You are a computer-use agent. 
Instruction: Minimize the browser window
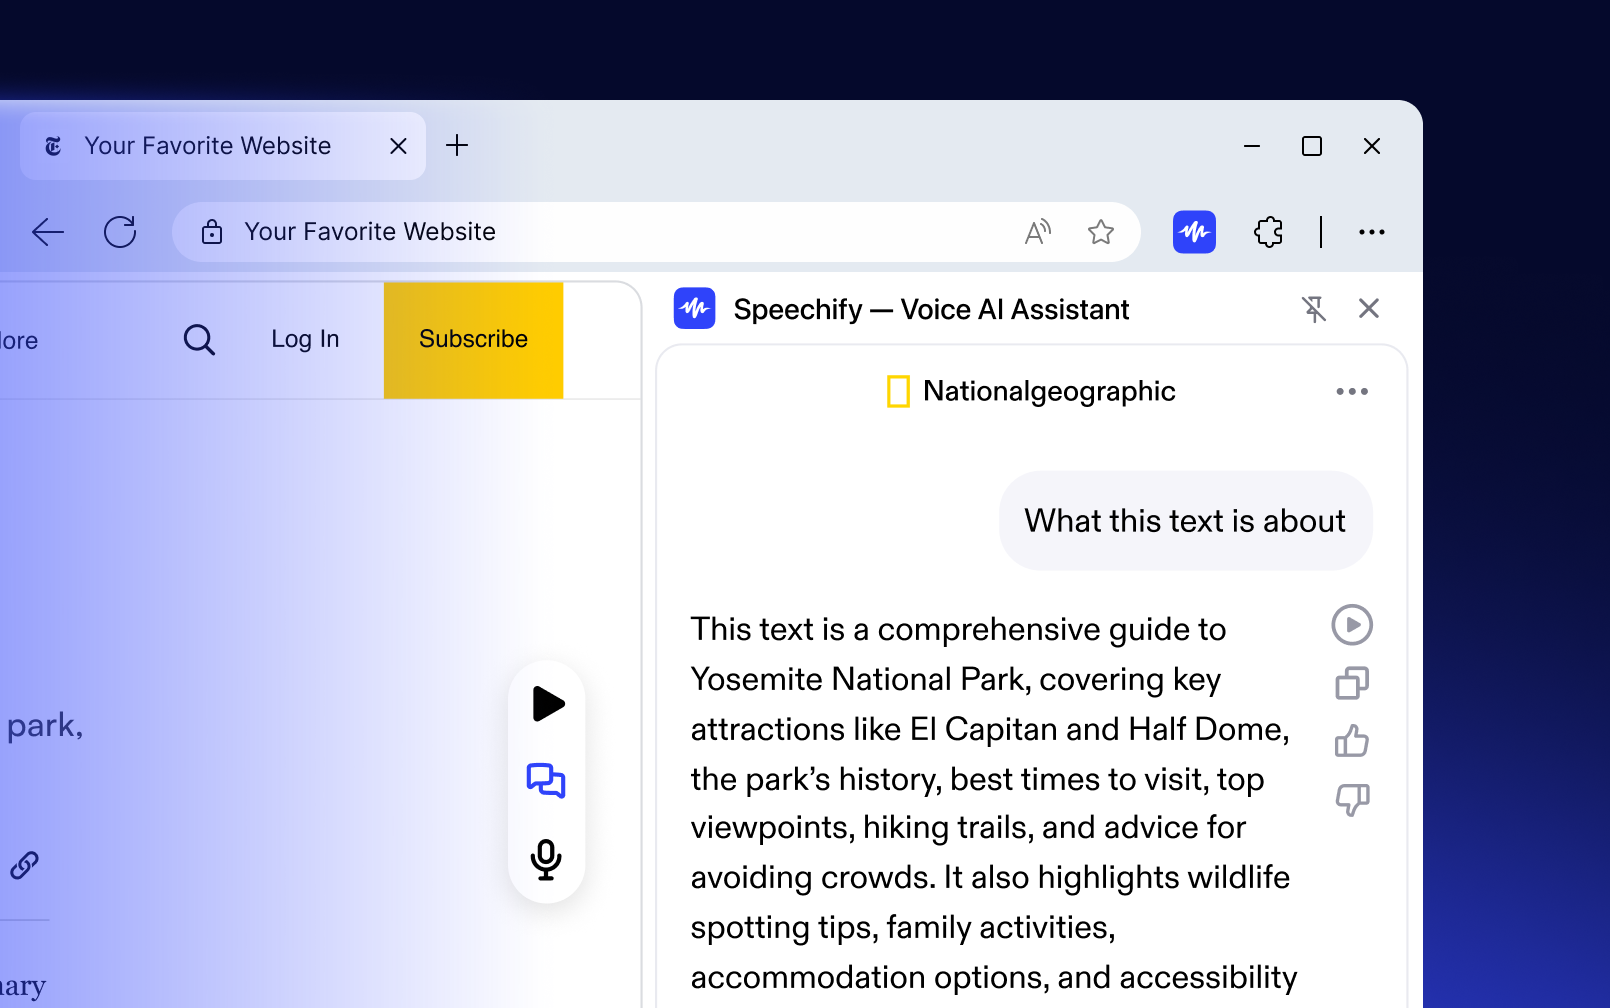point(1252,146)
